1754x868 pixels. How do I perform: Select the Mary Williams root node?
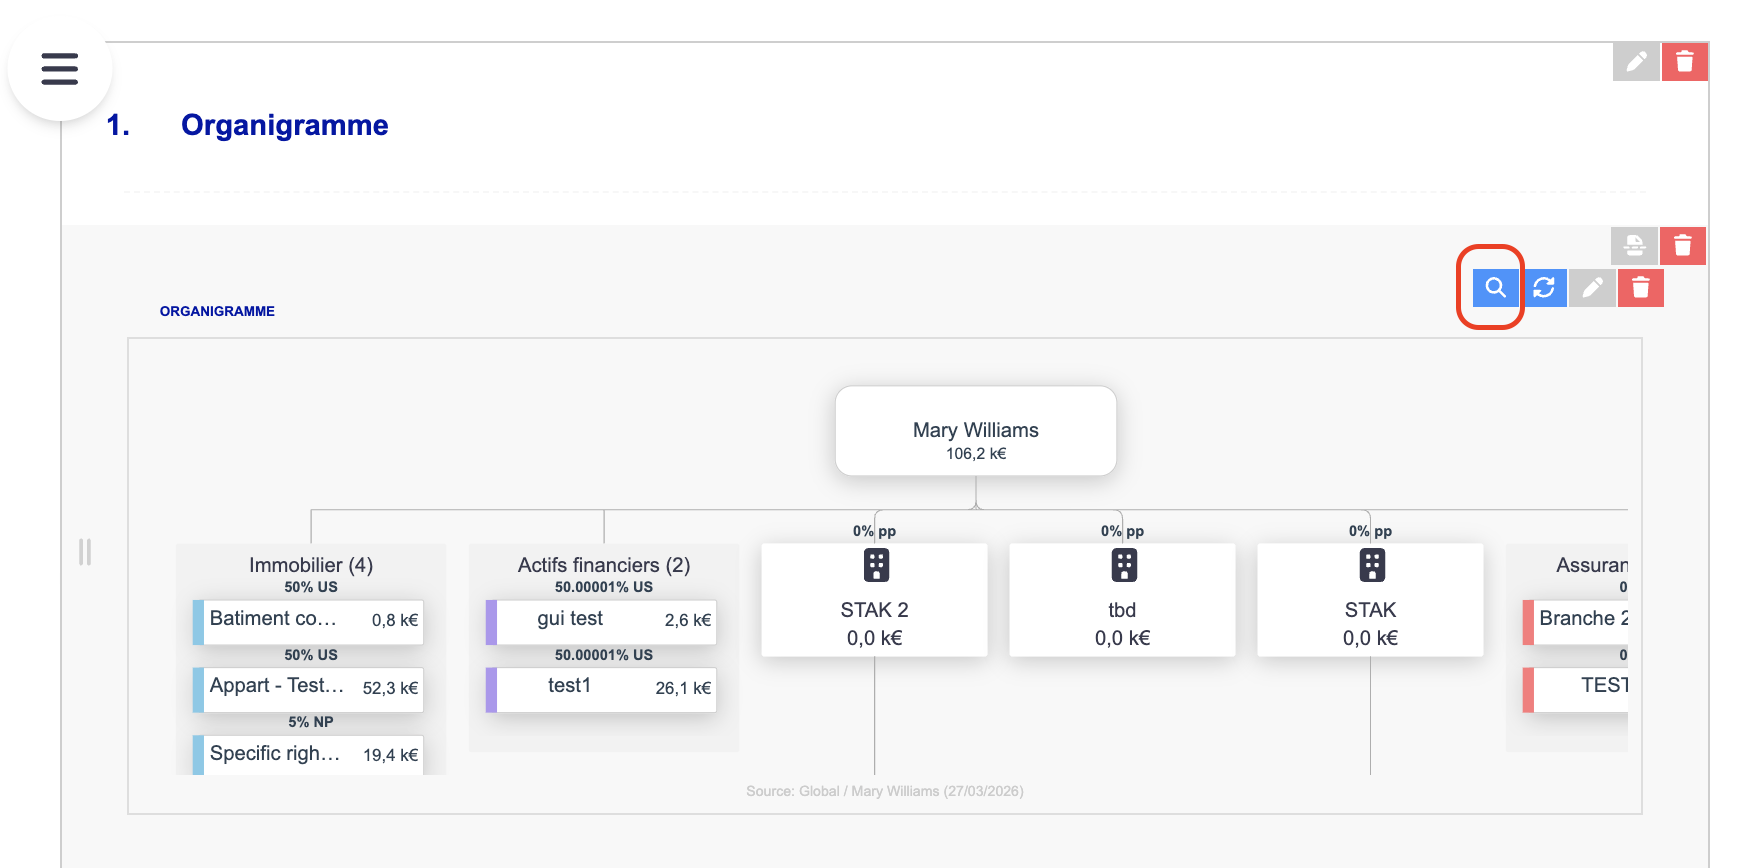975,431
